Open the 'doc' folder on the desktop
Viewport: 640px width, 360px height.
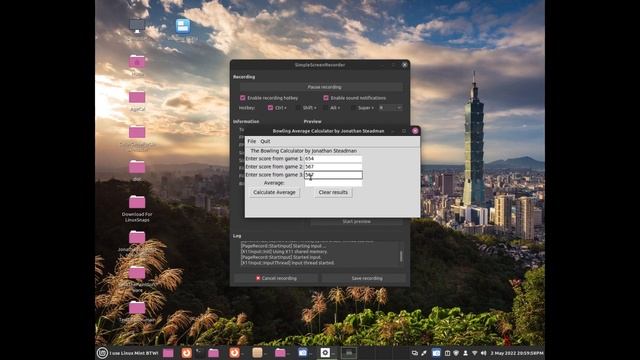[x=137, y=167]
